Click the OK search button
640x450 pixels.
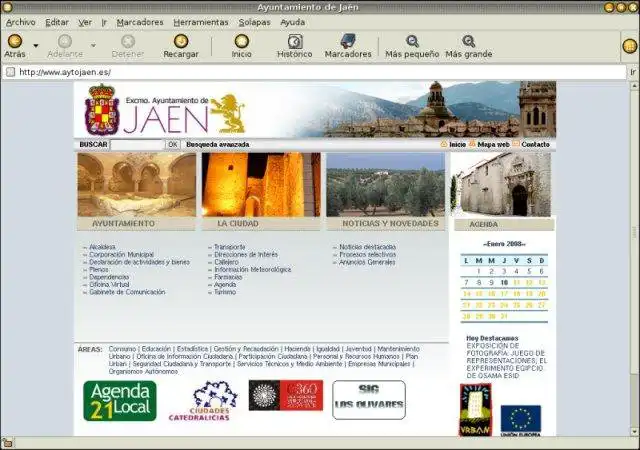point(173,145)
